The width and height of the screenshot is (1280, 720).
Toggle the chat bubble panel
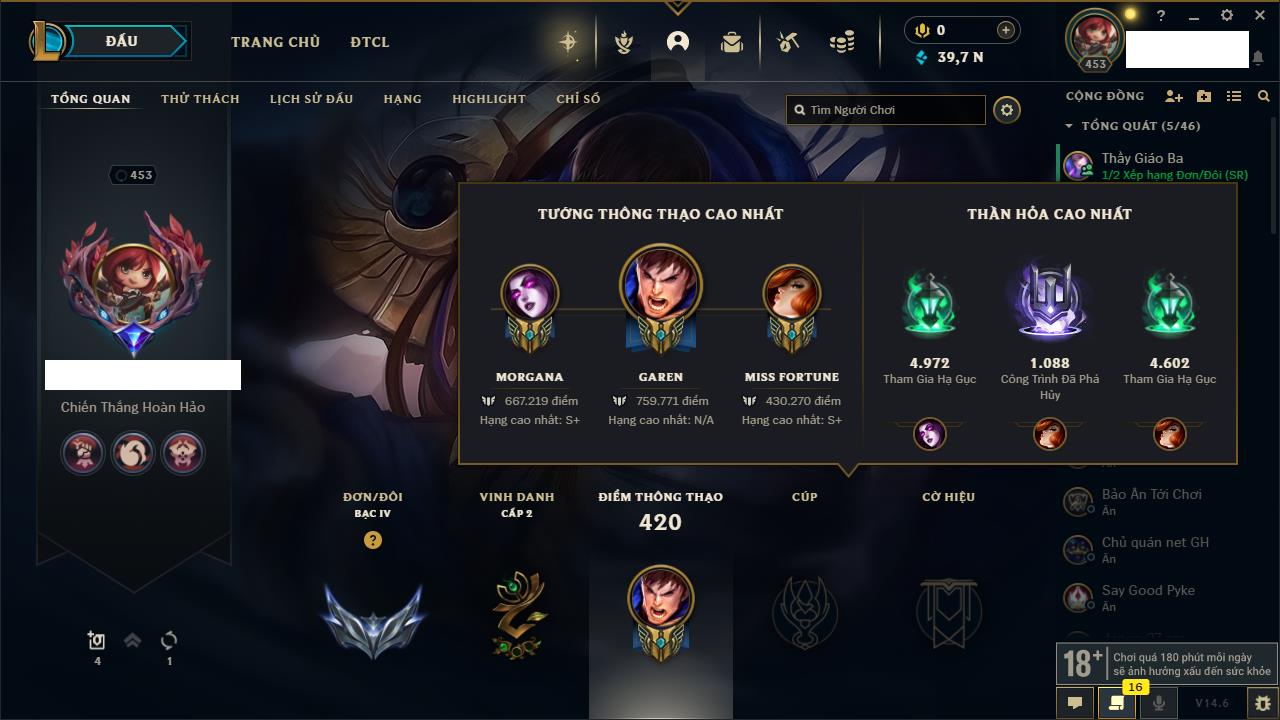(1075, 703)
